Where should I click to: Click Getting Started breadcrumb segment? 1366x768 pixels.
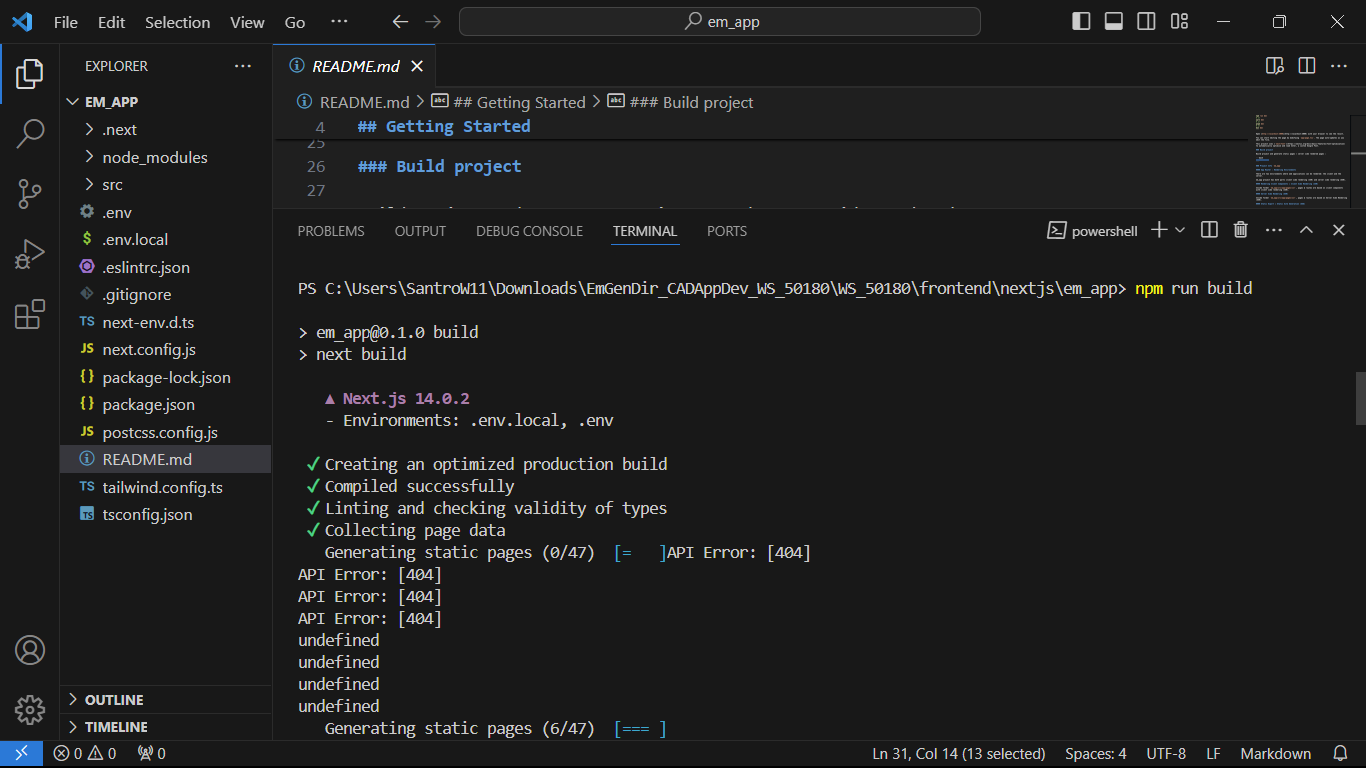(520, 102)
